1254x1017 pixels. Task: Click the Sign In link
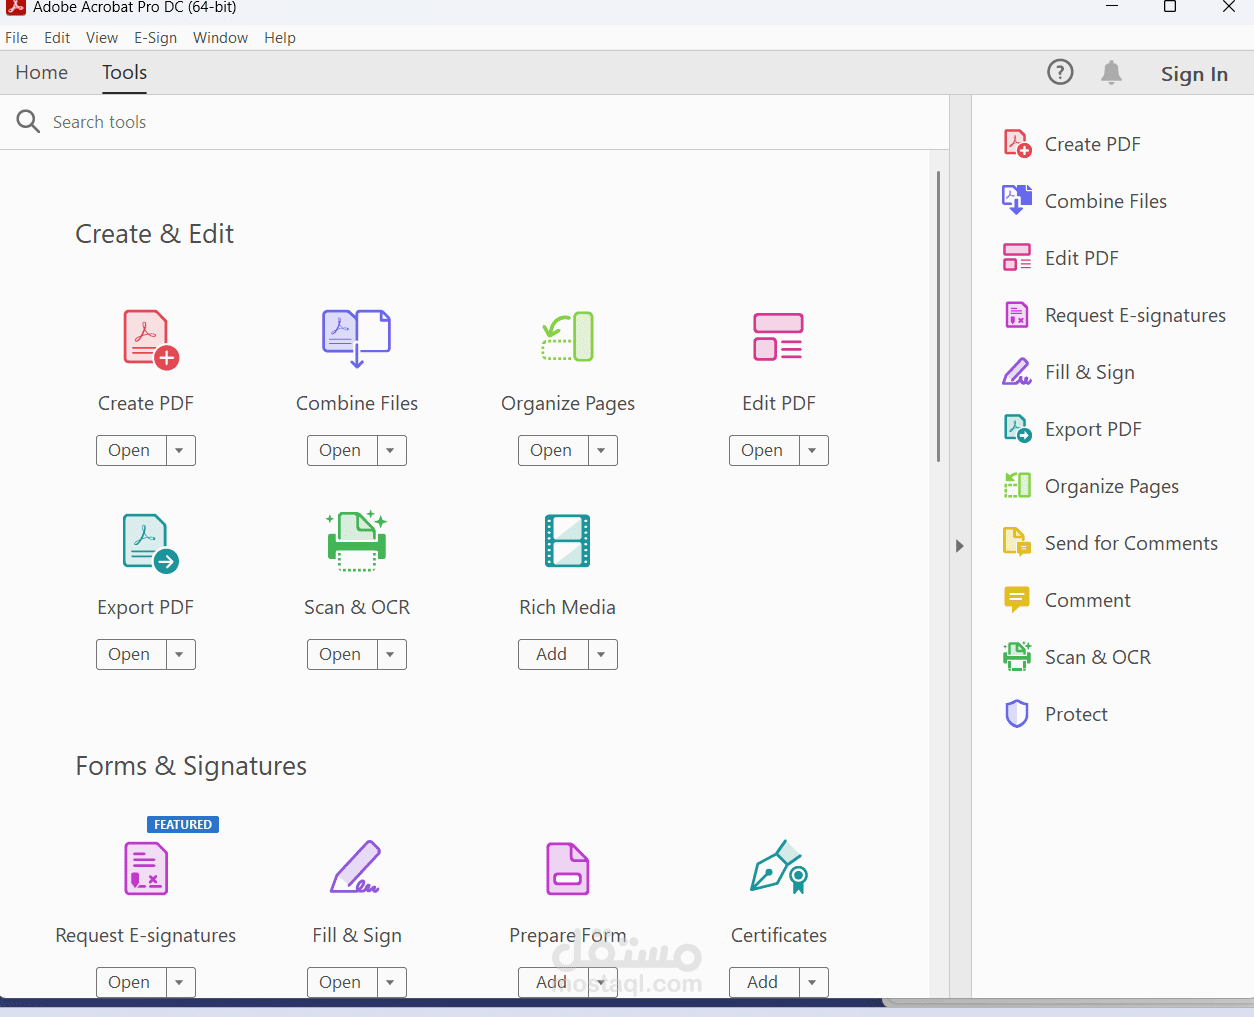point(1194,73)
